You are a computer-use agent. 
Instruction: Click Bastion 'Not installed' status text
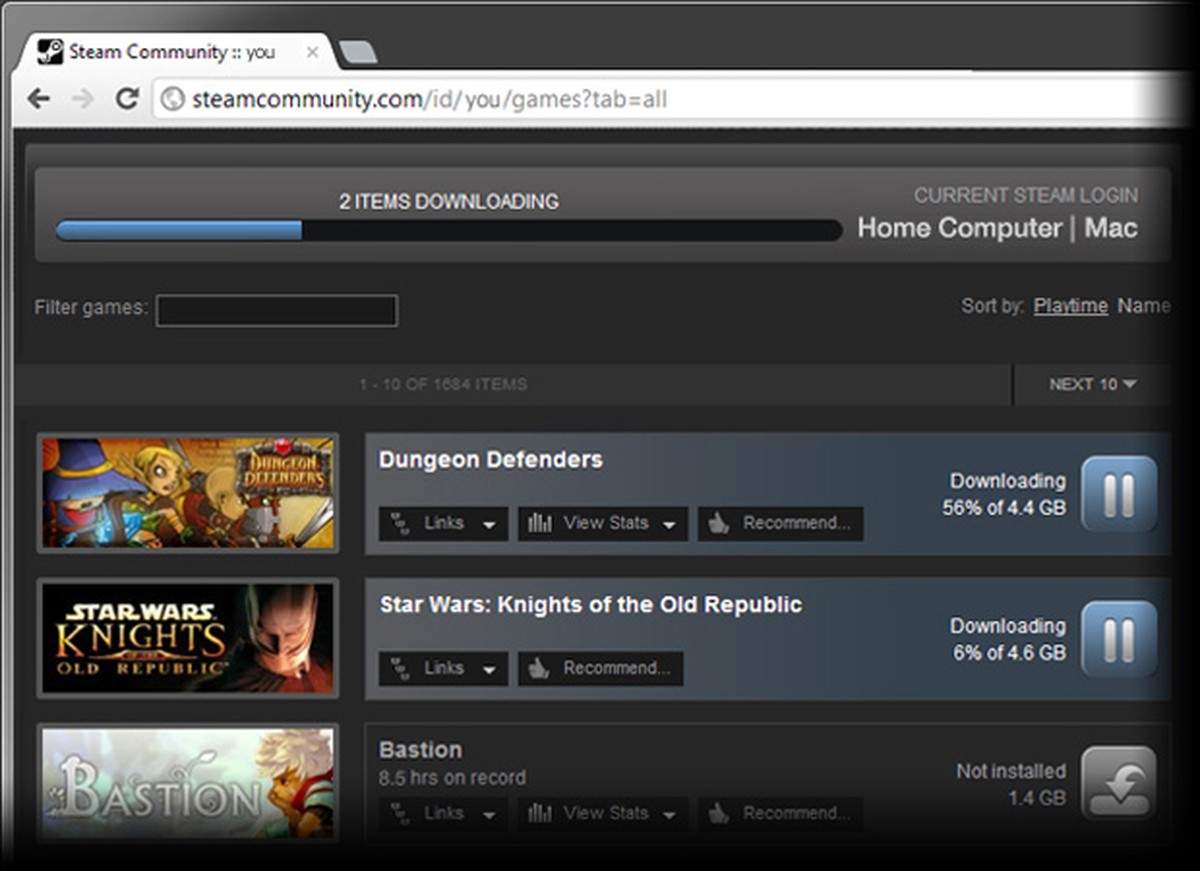point(1011,772)
